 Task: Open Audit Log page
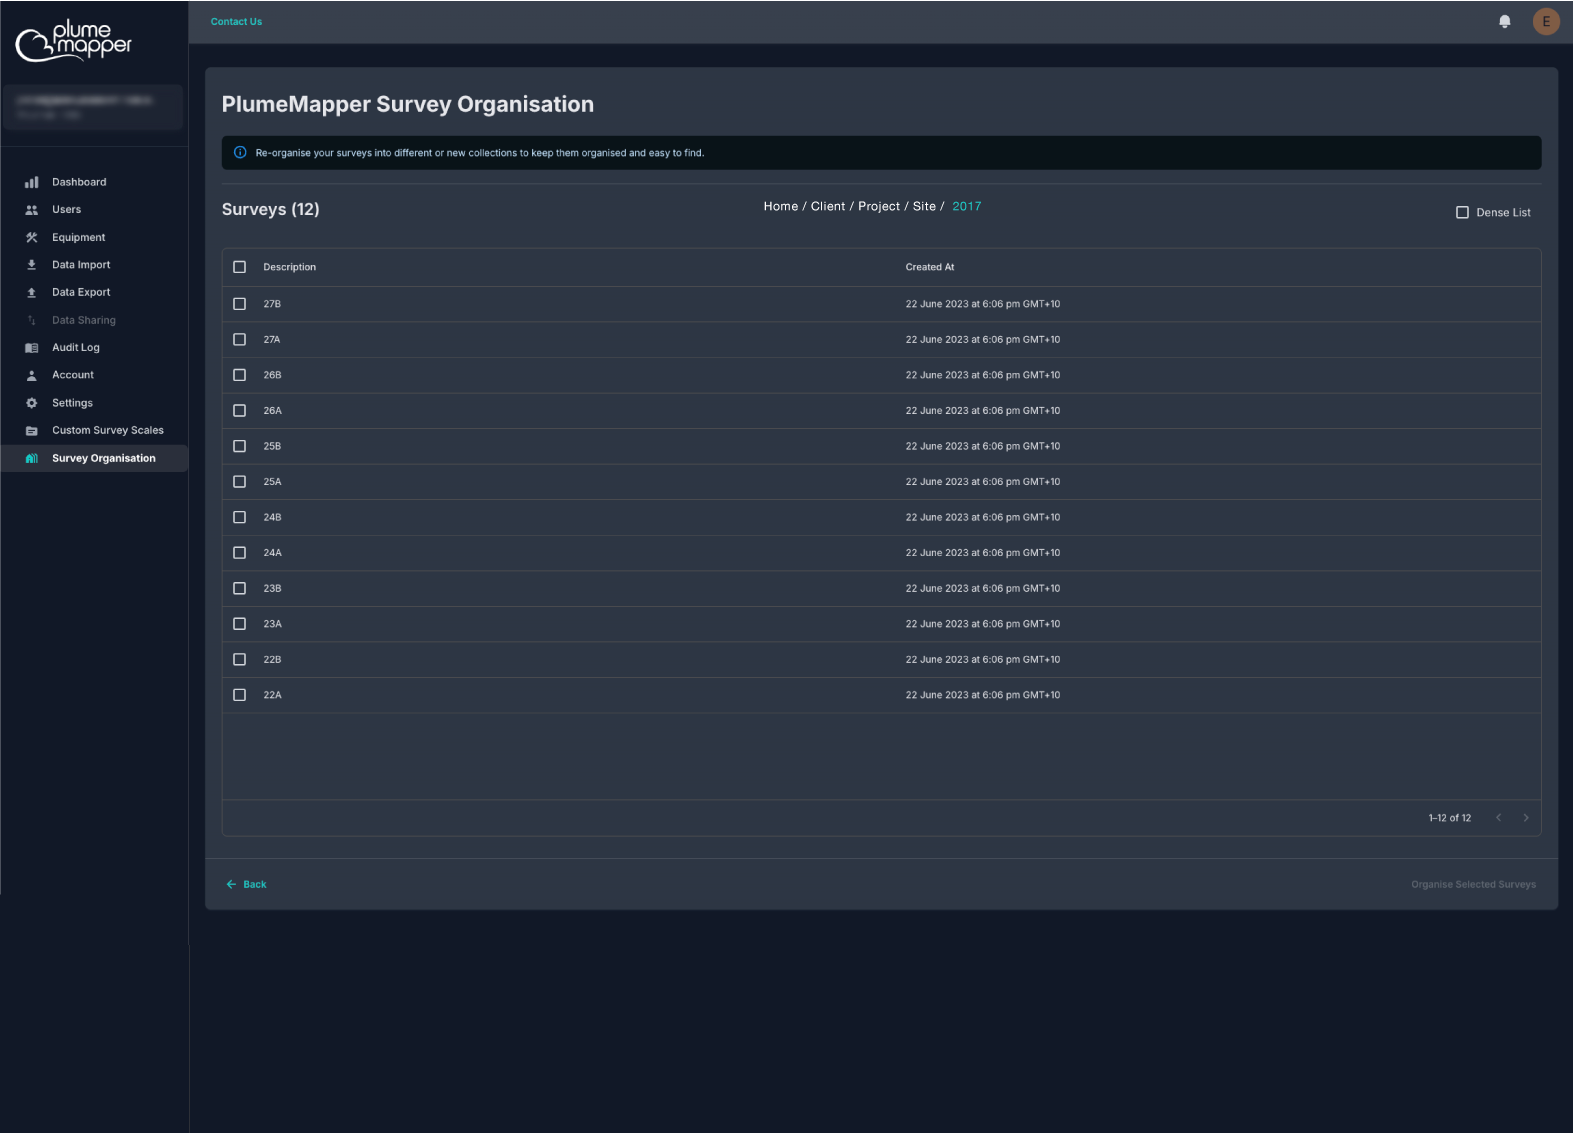click(94, 348)
